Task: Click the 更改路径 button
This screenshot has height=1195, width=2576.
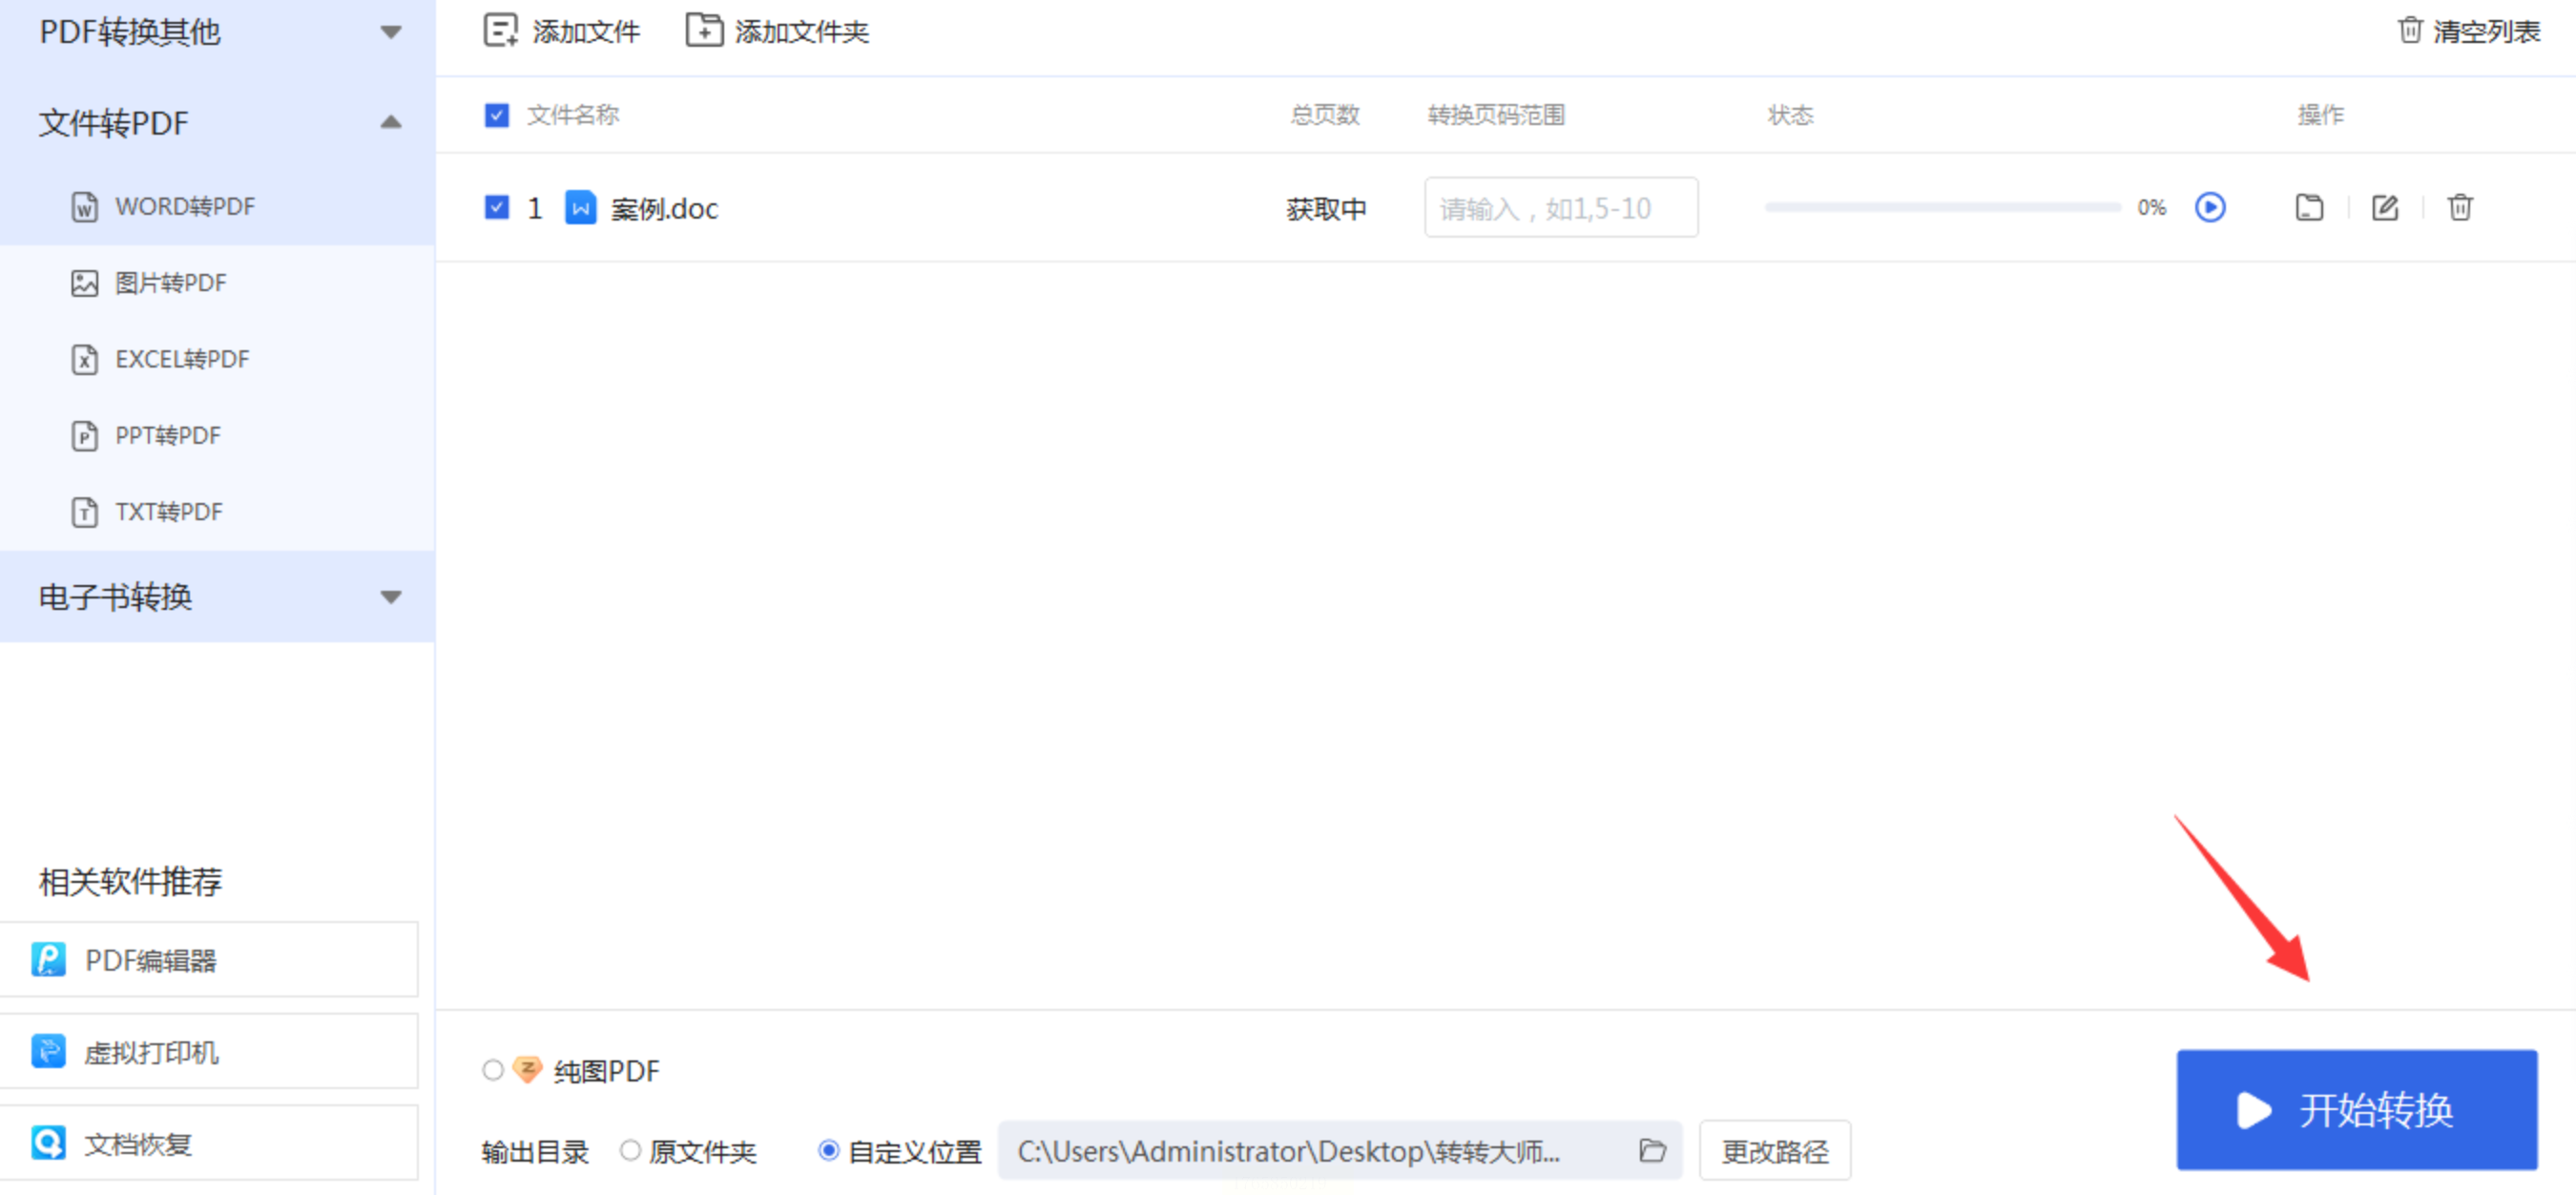Action: [x=1774, y=1150]
